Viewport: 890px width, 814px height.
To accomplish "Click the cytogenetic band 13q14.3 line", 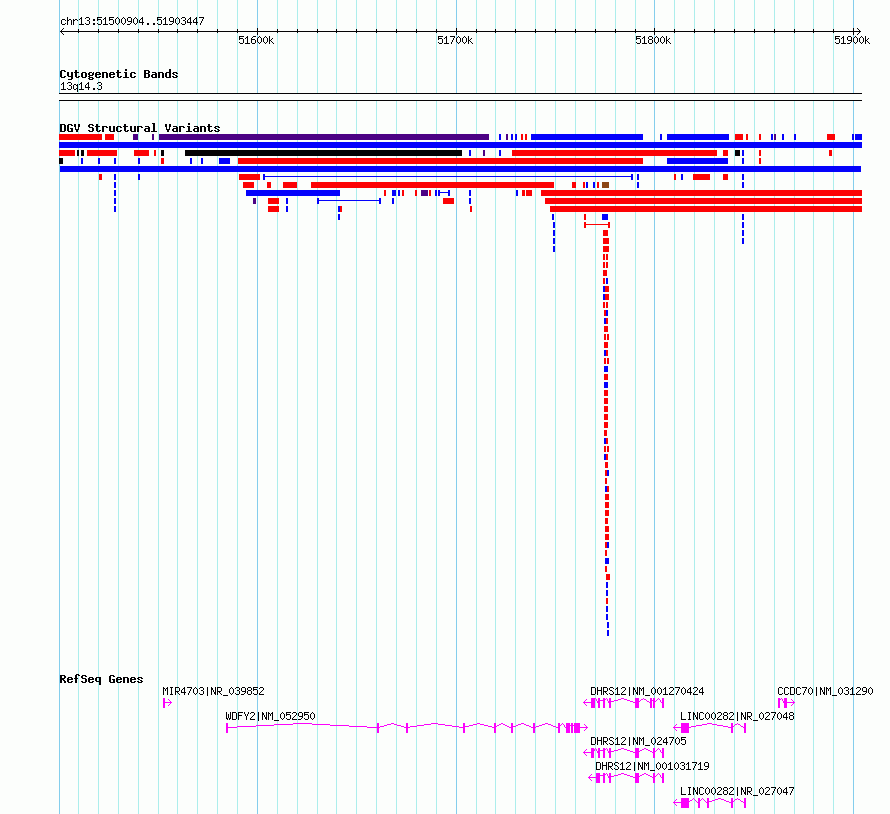I will (x=460, y=97).
